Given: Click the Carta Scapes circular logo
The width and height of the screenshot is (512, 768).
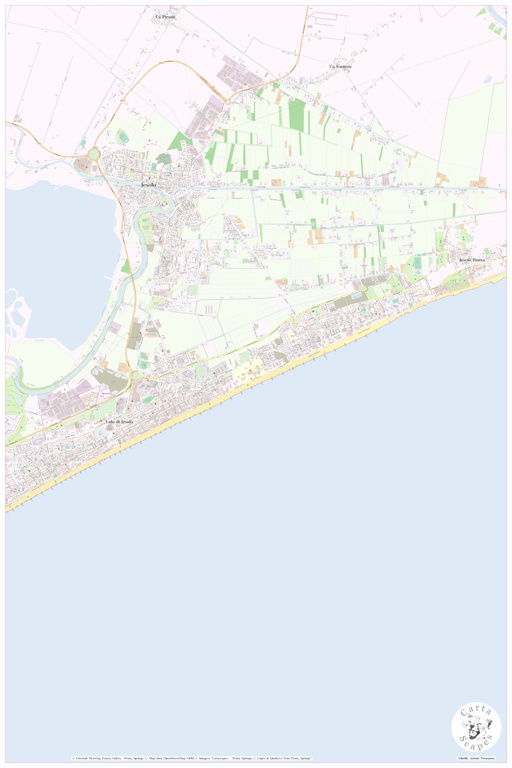Looking at the screenshot, I should point(476,727).
